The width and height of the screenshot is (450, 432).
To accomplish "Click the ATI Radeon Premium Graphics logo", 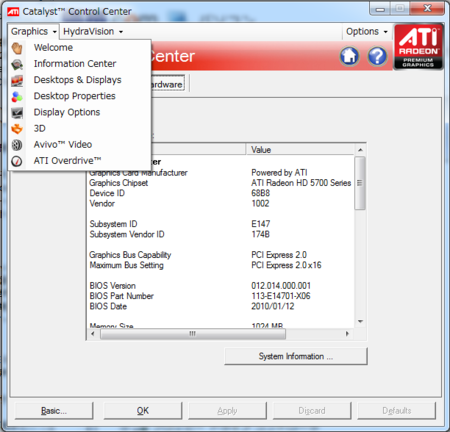I will click(x=419, y=47).
